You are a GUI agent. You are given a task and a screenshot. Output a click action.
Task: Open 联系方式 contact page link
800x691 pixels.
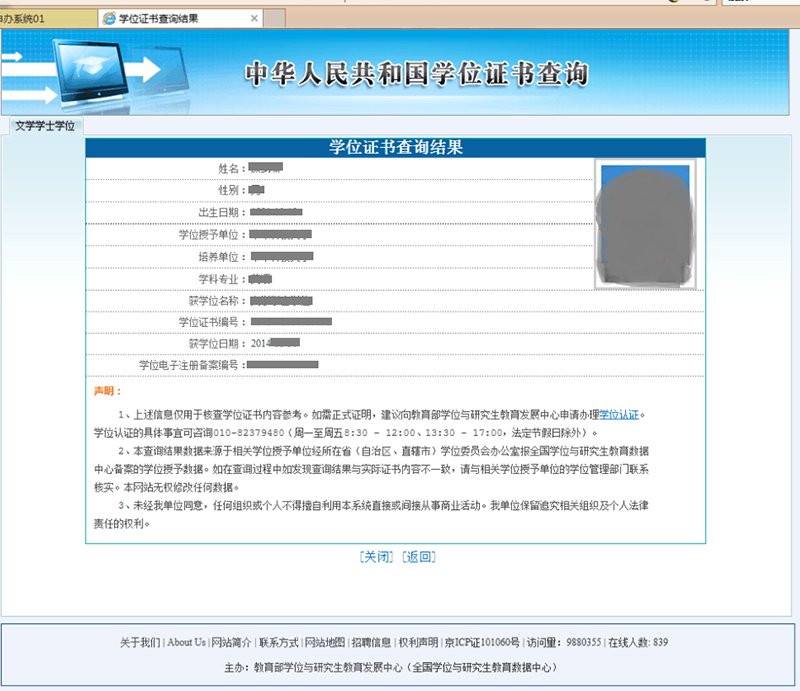point(278,642)
